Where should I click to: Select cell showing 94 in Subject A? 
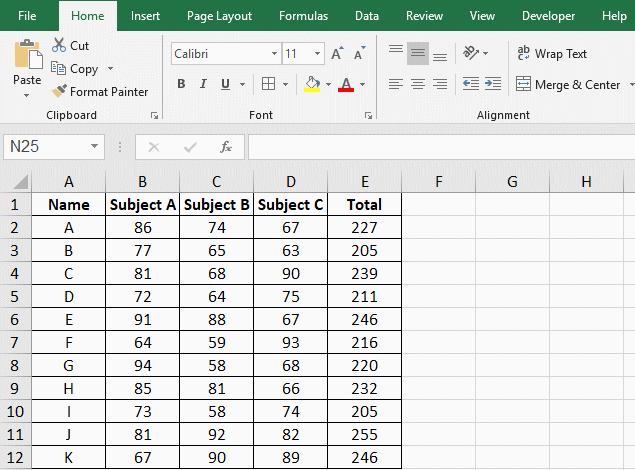[x=143, y=366]
